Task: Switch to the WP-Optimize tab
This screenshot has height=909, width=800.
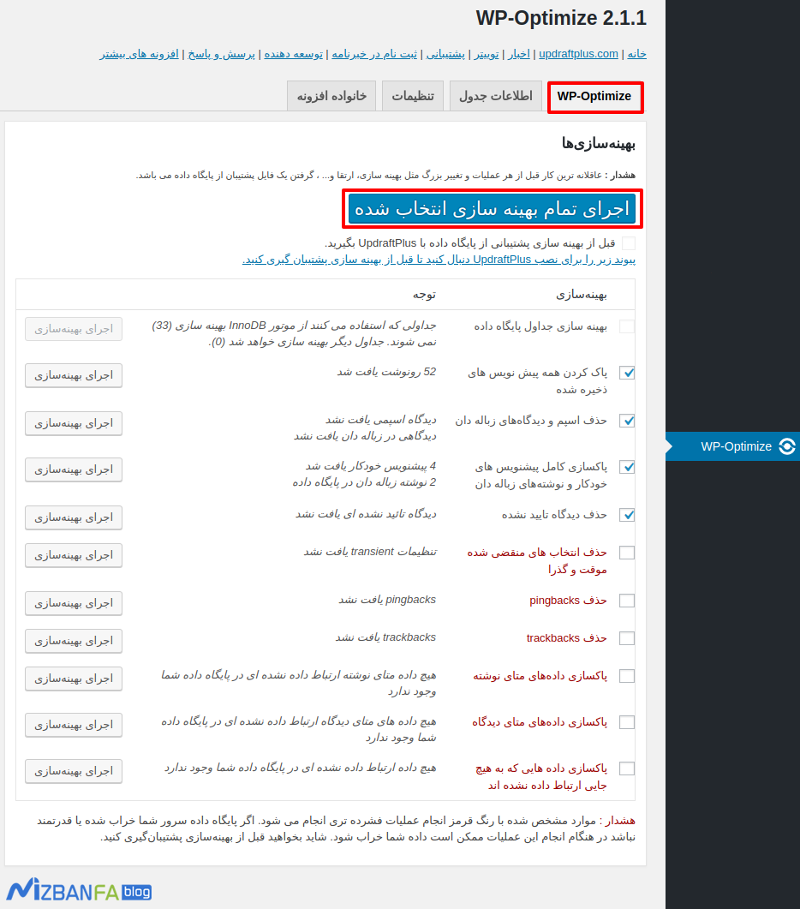Action: click(594, 96)
